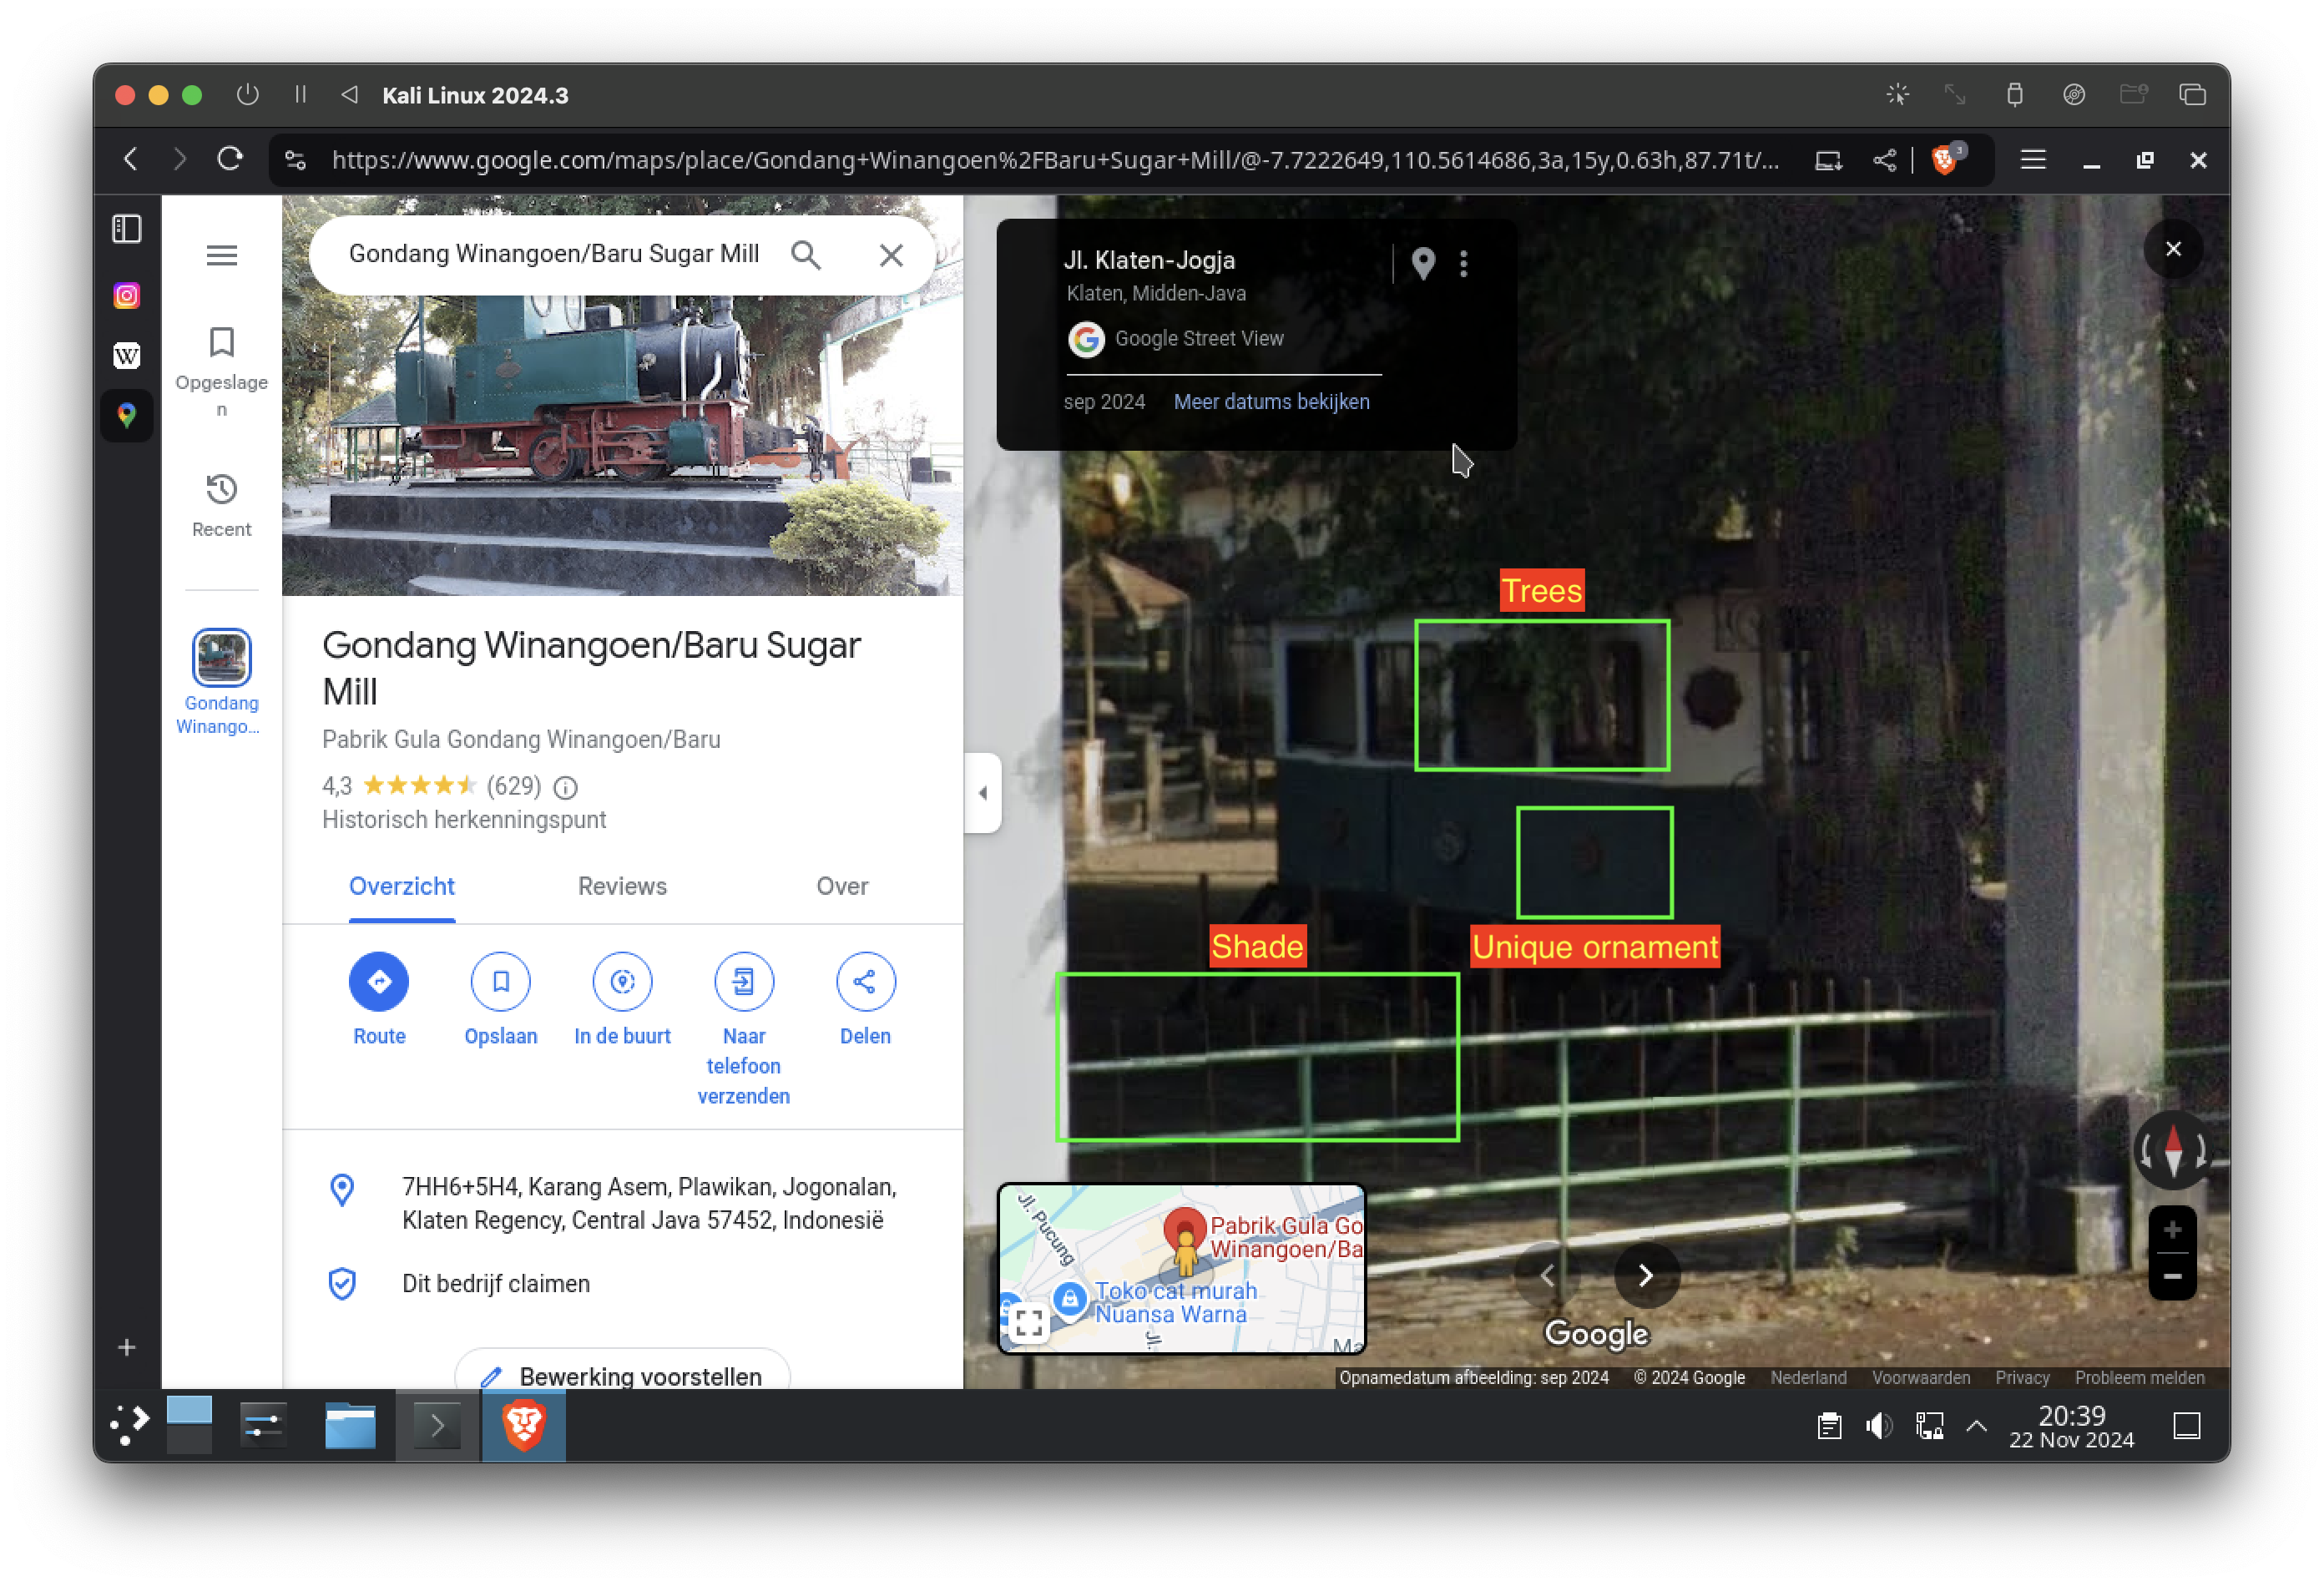Pause the Kali Linux virtual machine

coord(300,95)
